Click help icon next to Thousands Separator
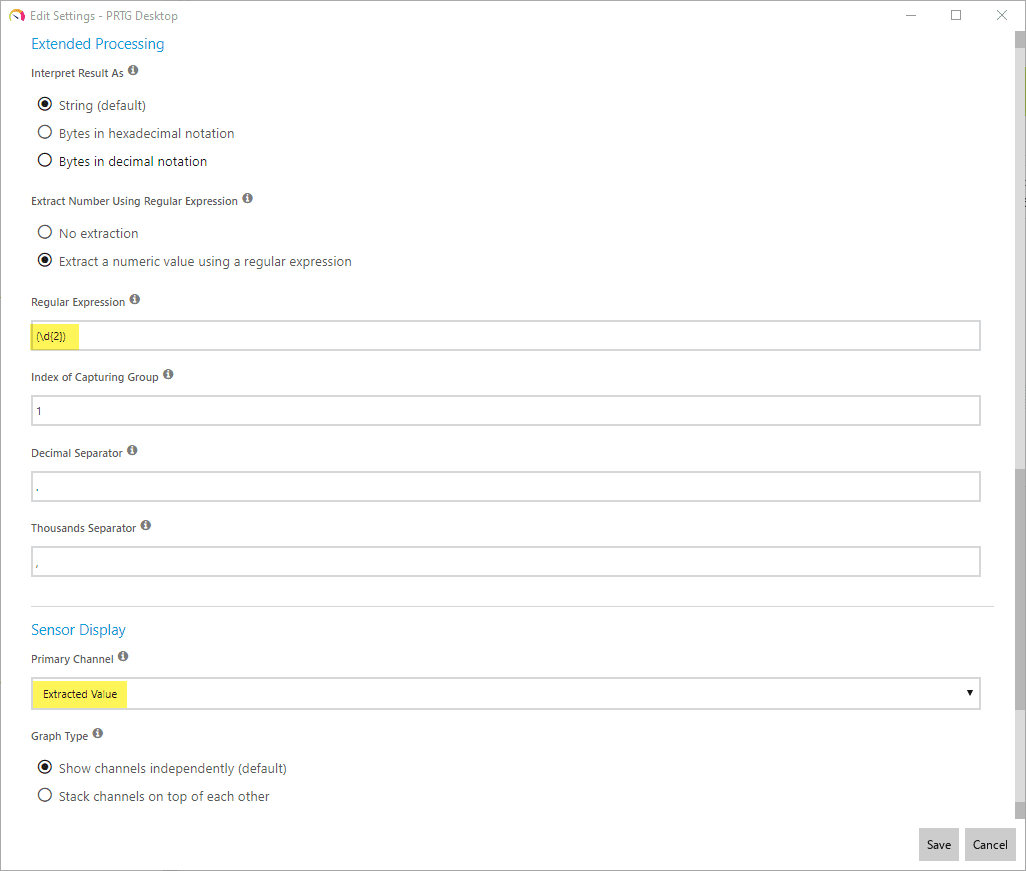The image size is (1026, 871). (145, 526)
